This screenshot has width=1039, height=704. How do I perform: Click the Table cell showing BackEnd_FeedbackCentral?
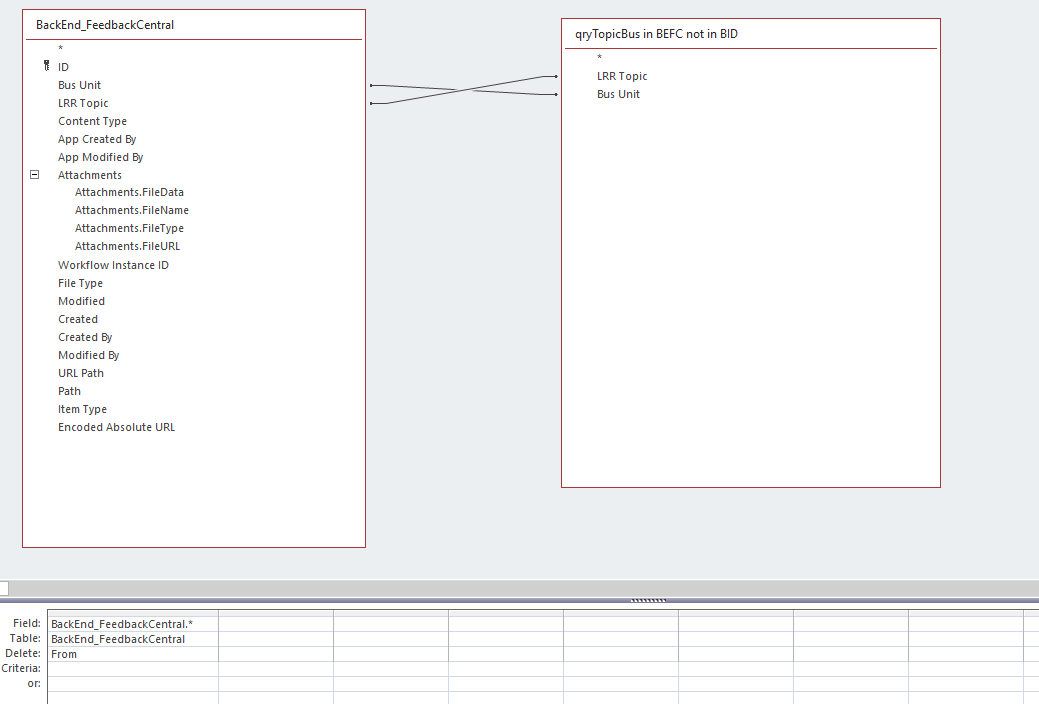(133, 639)
